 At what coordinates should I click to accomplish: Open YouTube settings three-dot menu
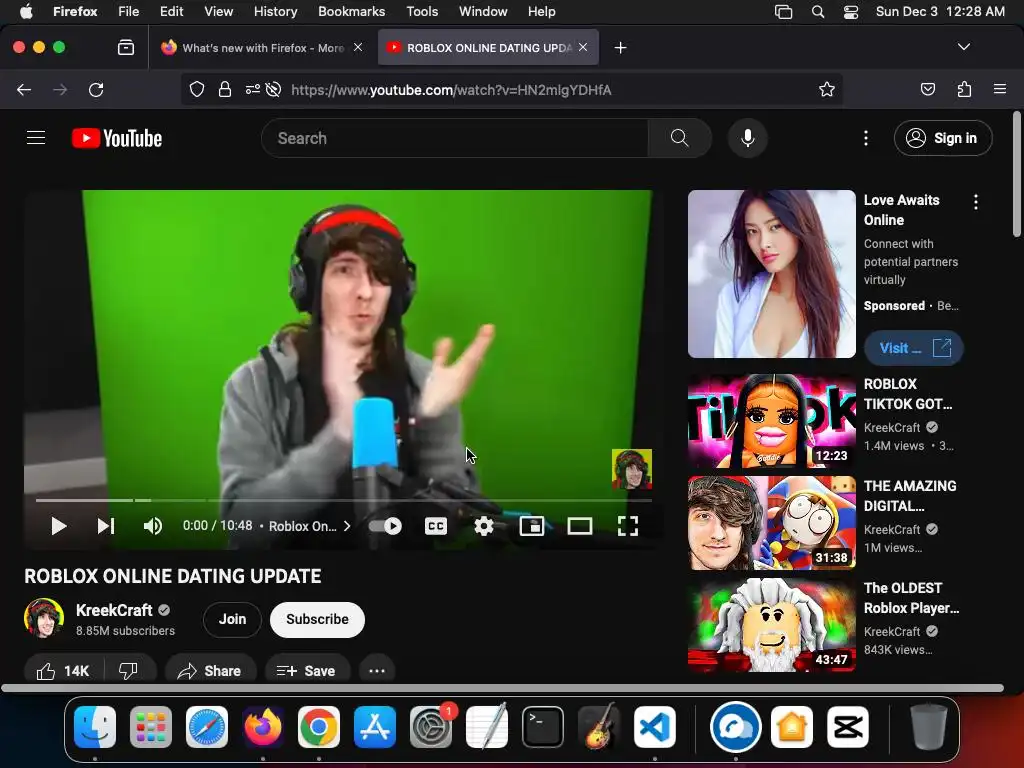pyautogui.click(x=866, y=138)
